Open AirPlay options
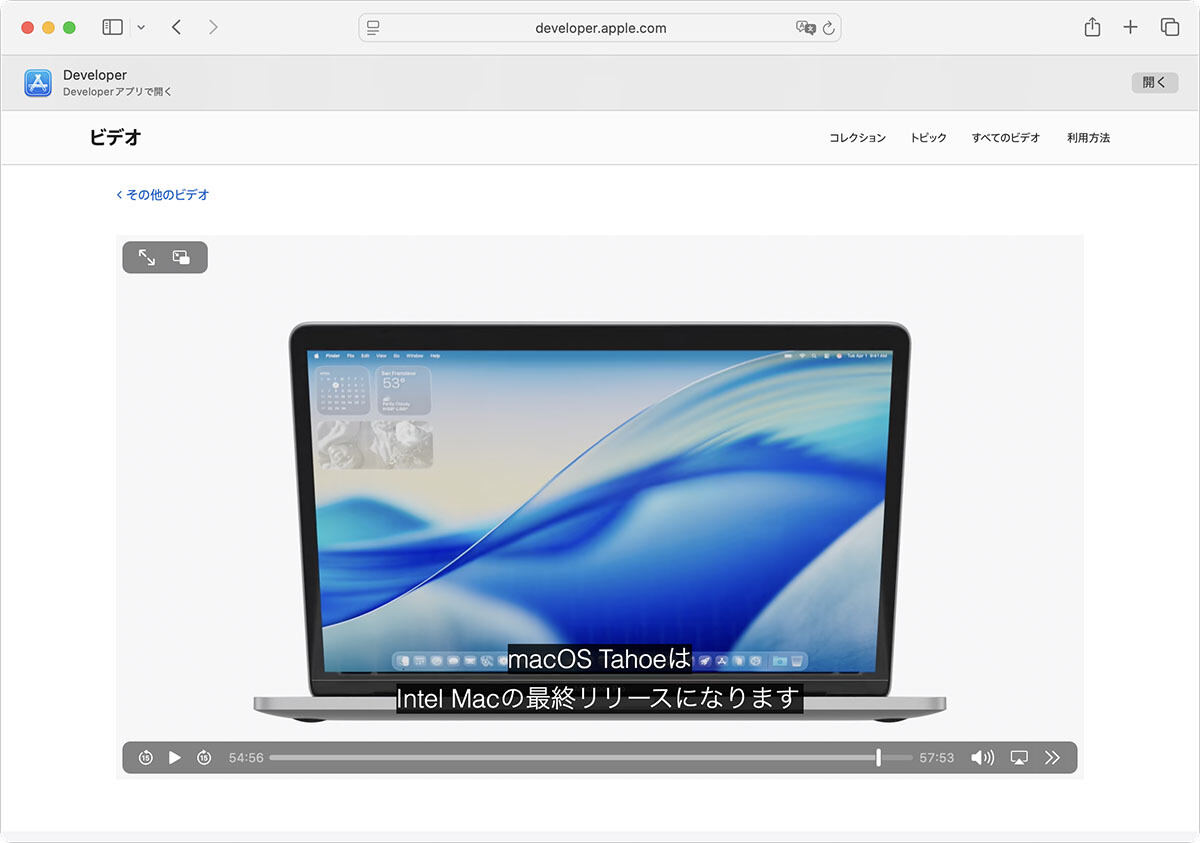 pyautogui.click(x=1019, y=758)
